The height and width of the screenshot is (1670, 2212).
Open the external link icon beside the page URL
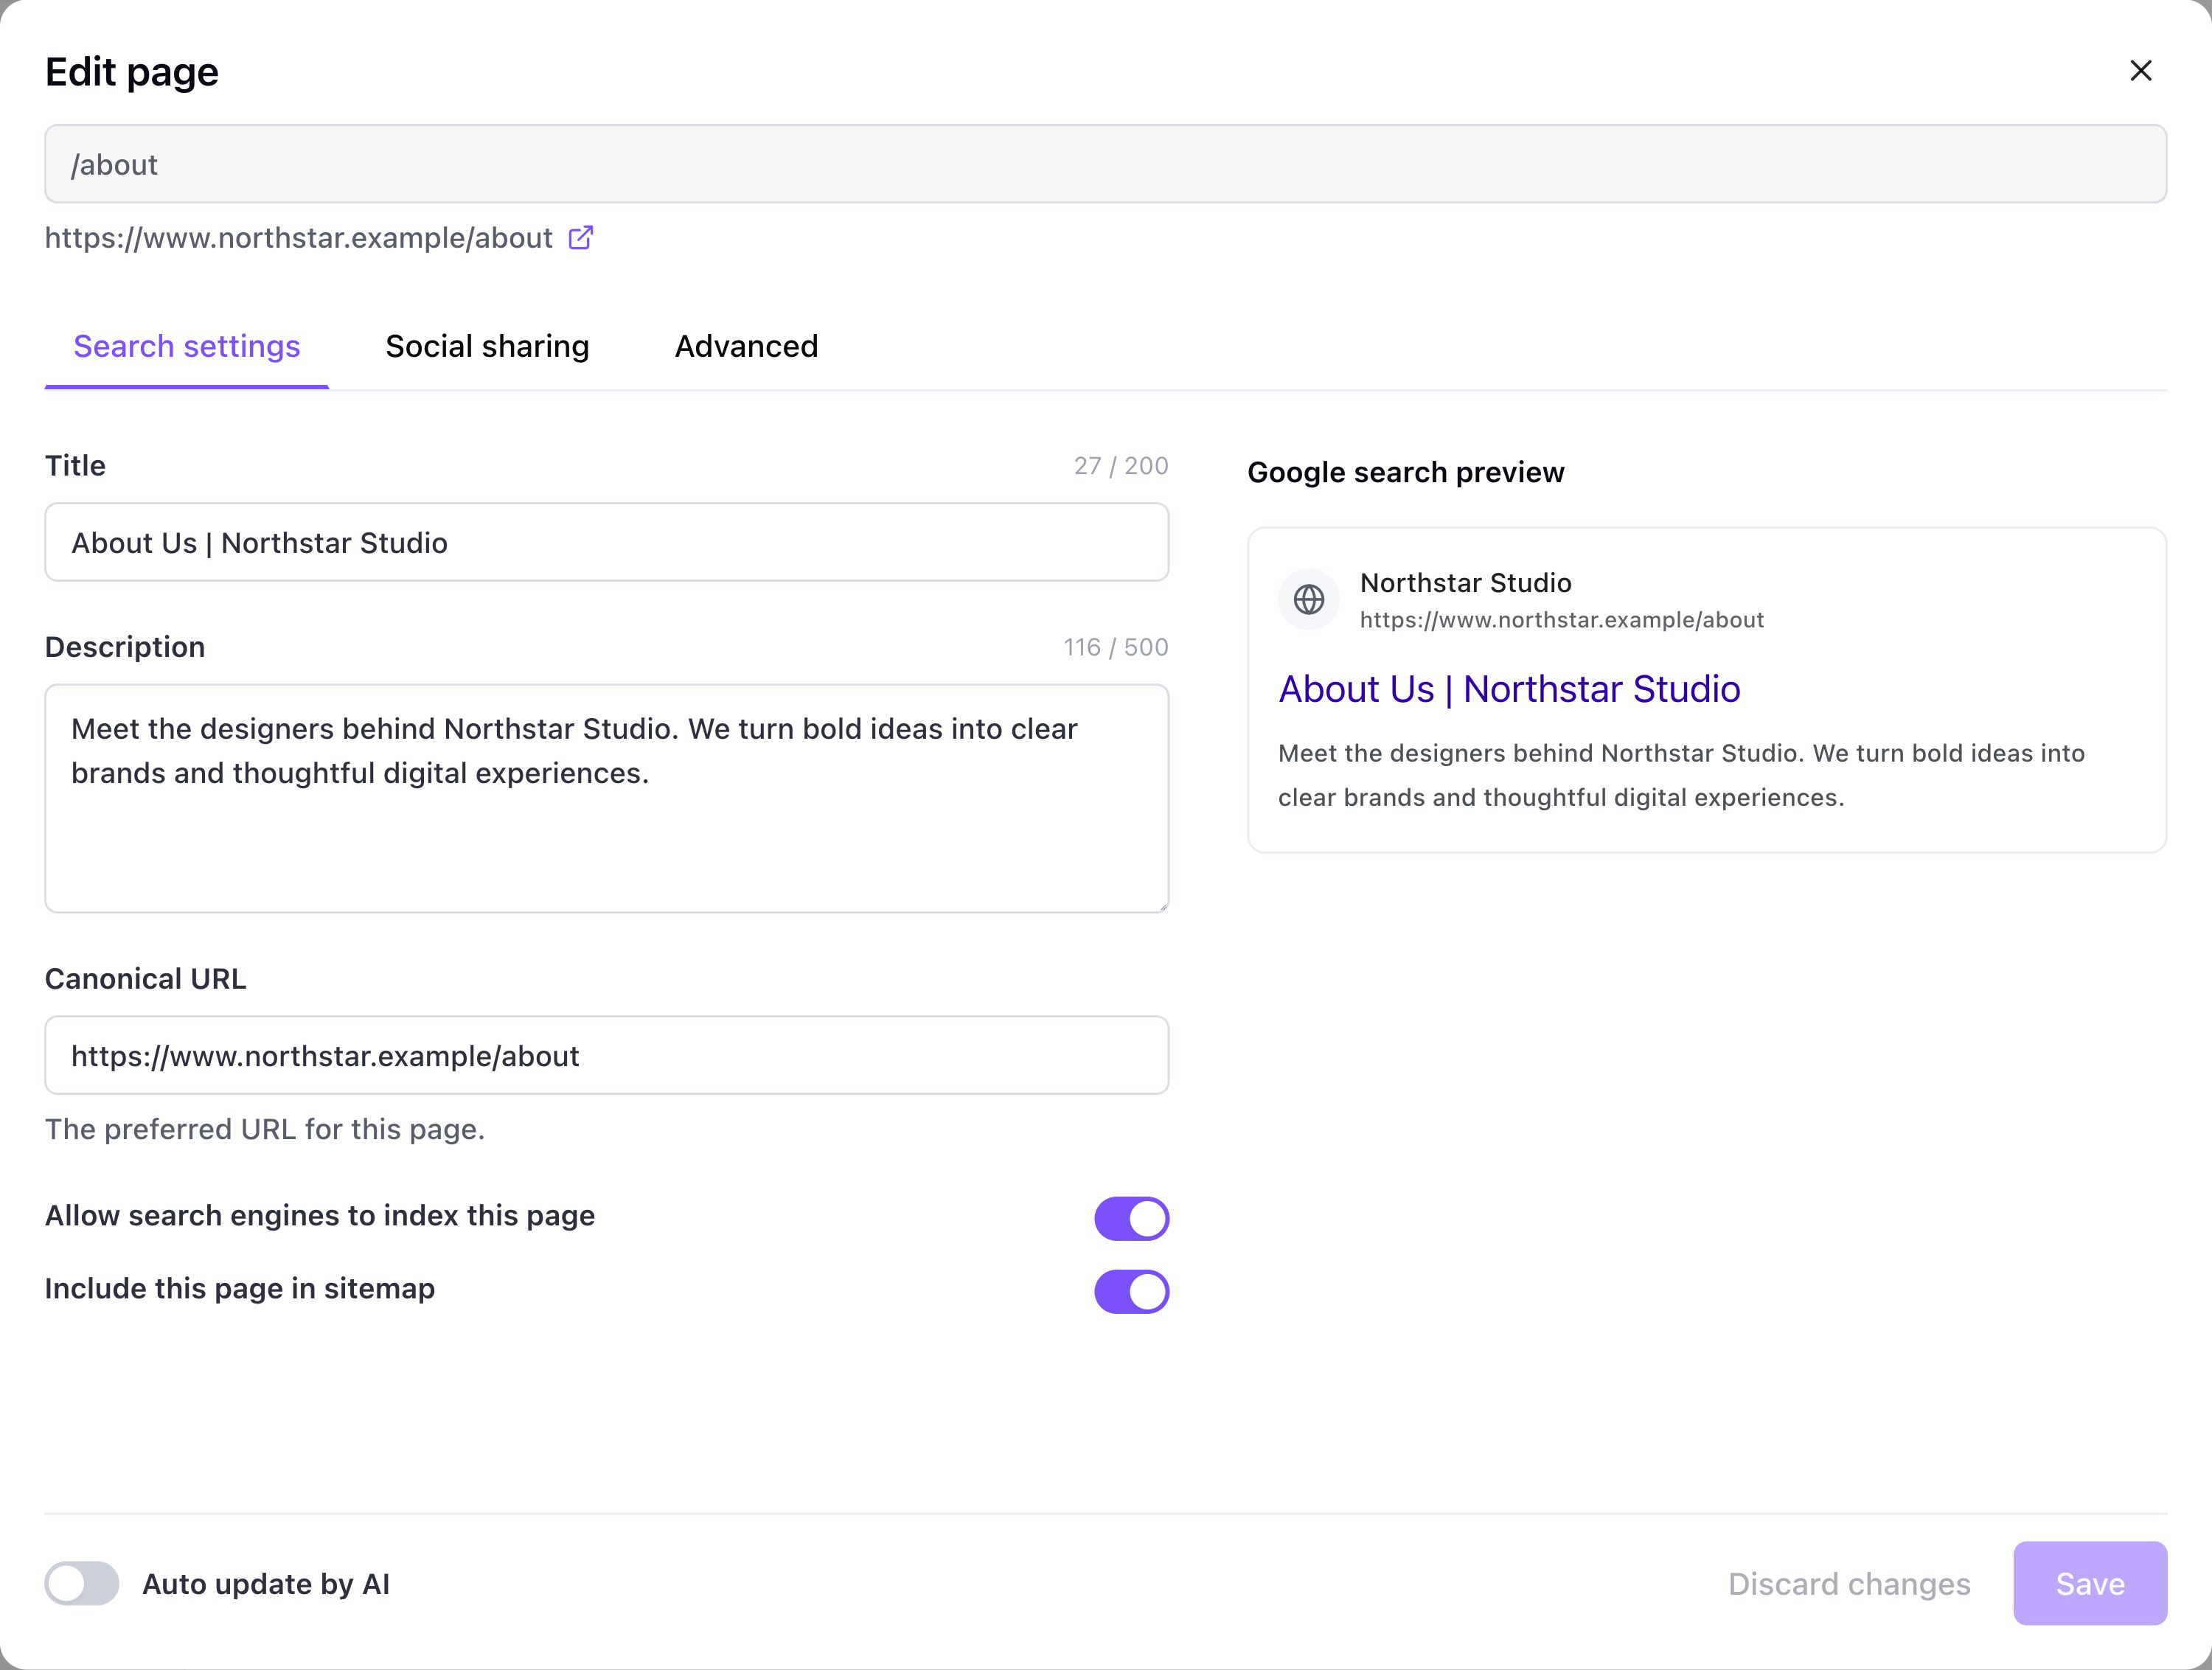581,237
